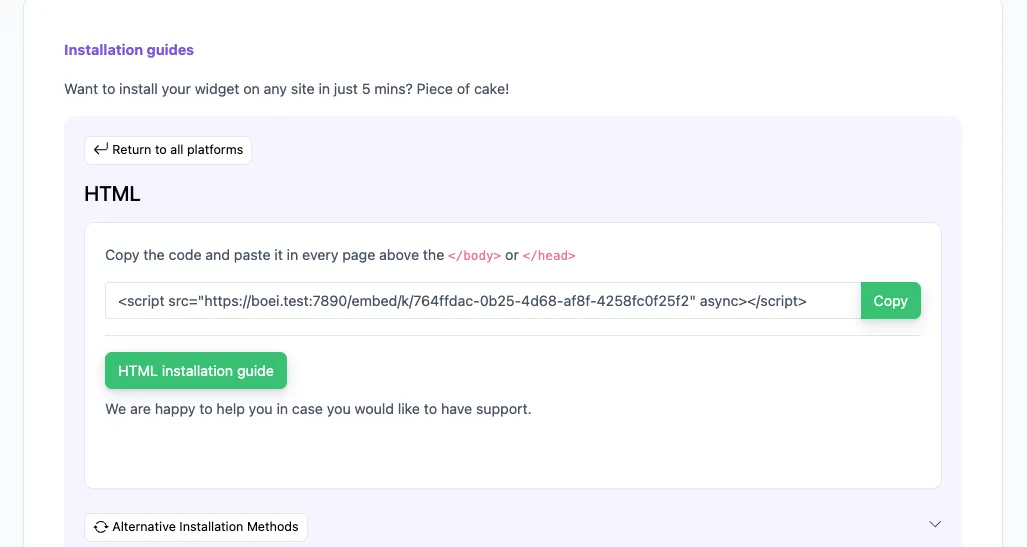
Task: Click the empty area below the support text
Action: [512, 455]
